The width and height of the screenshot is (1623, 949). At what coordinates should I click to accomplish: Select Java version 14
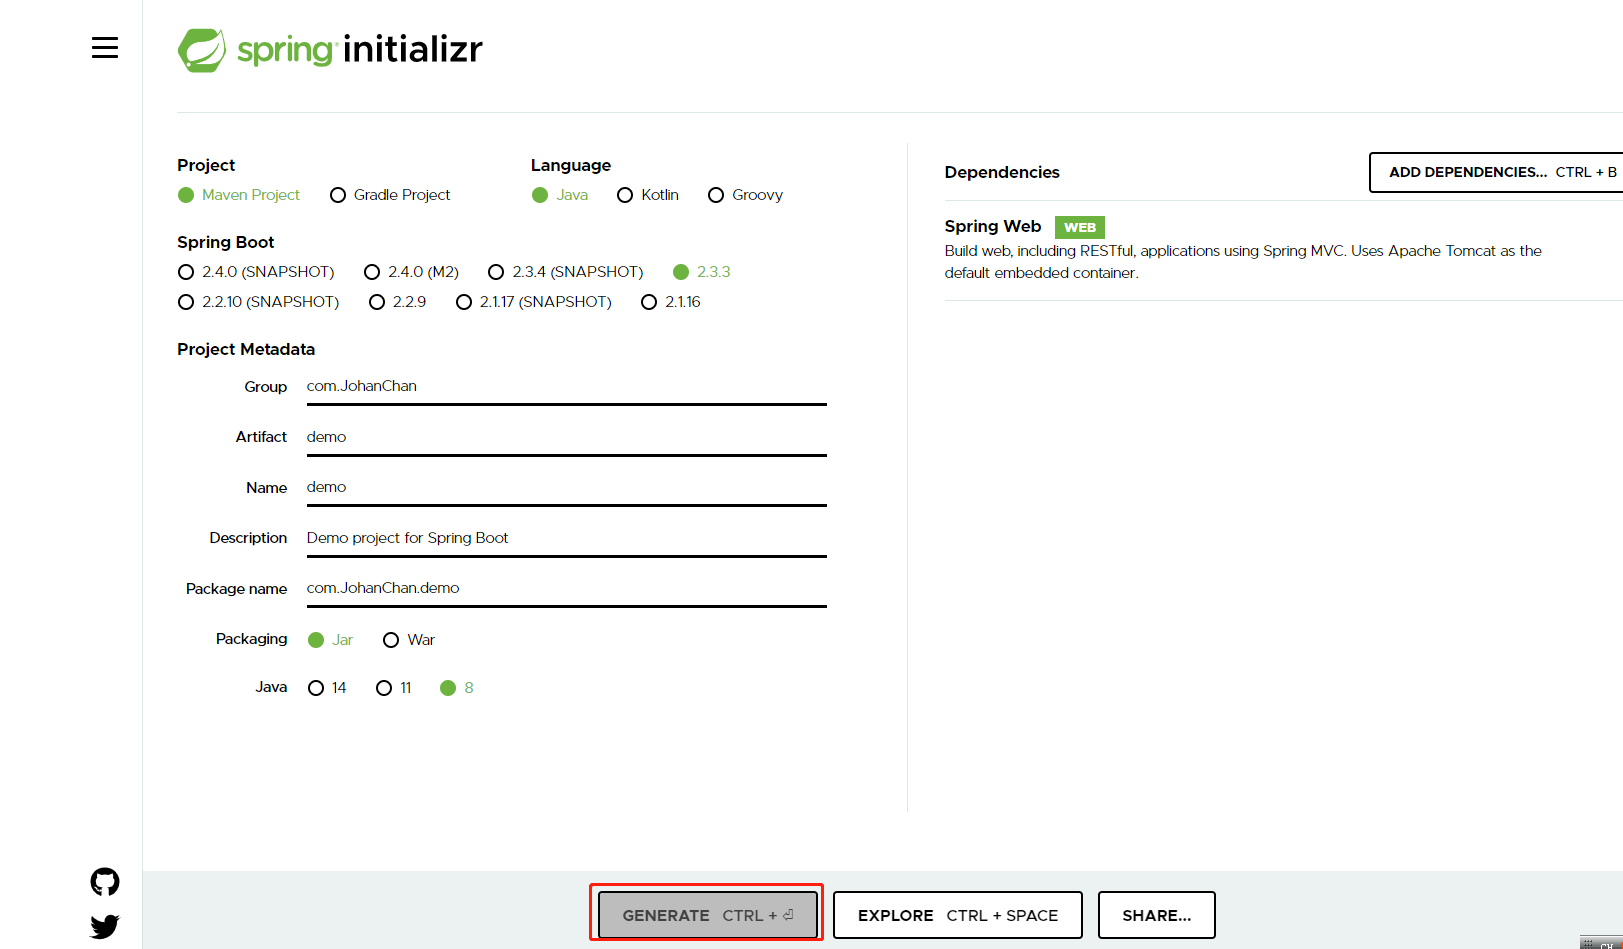tap(327, 688)
